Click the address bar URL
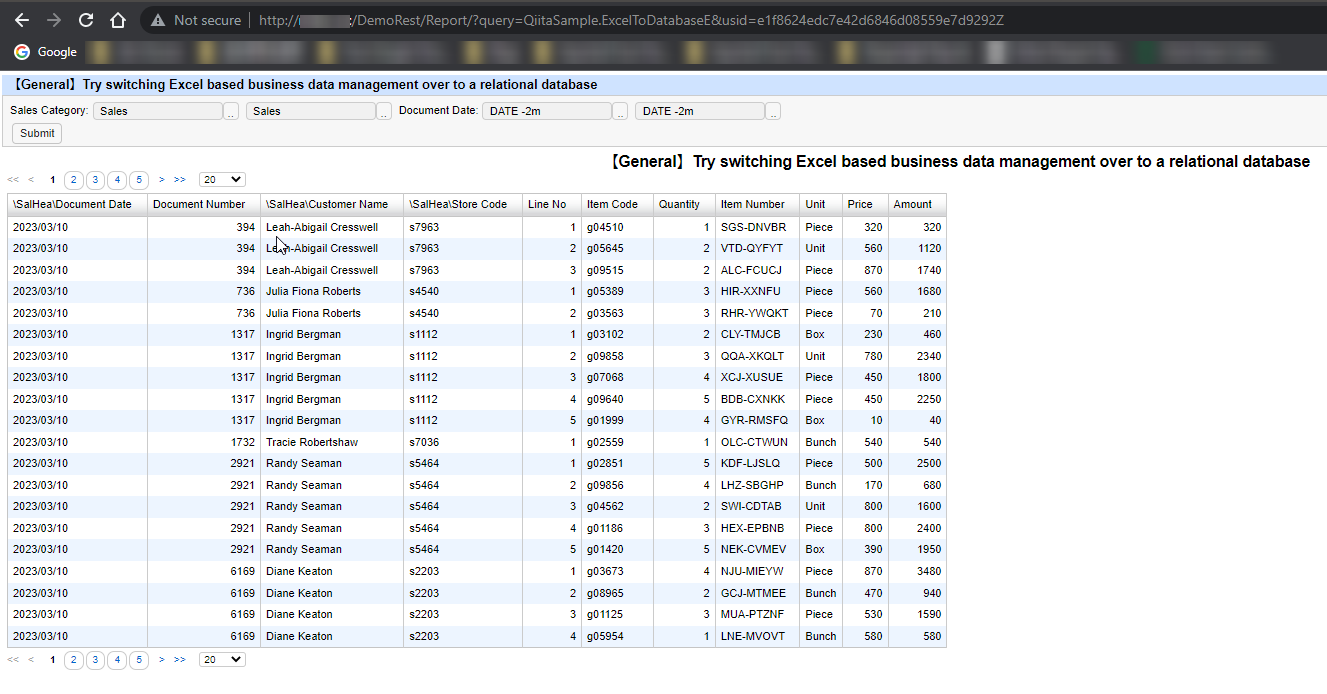The image size is (1327, 694). (630, 20)
